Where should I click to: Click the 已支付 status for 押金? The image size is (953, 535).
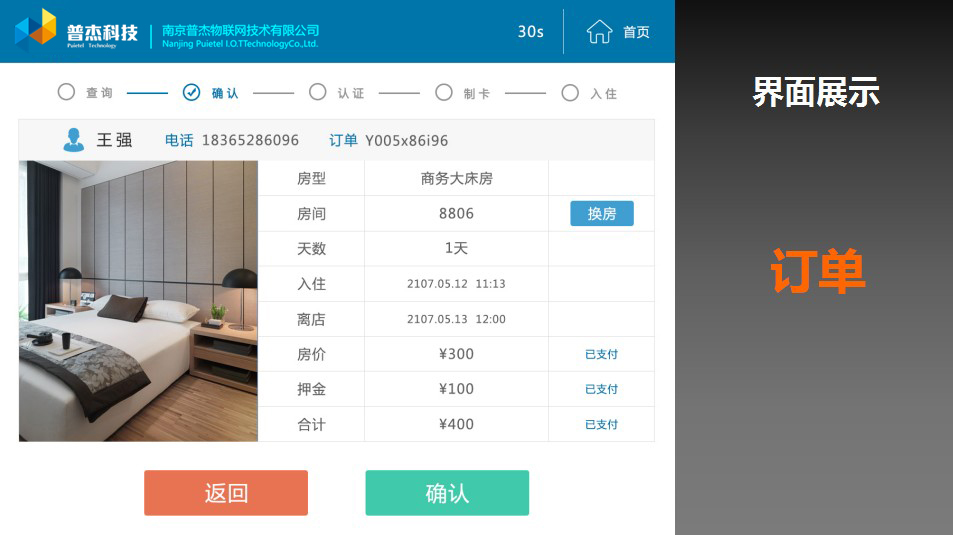tap(601, 389)
